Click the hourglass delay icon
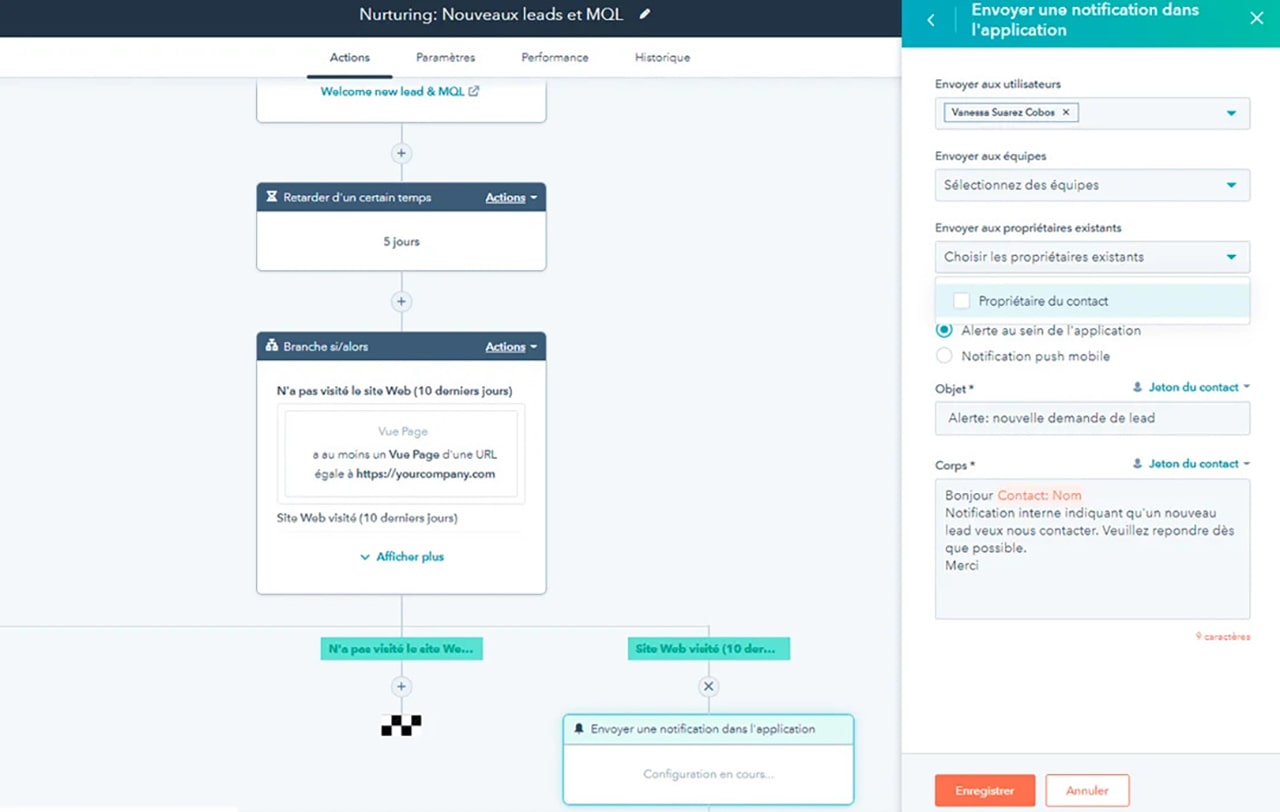Image resolution: width=1280 pixels, height=812 pixels. 272,197
